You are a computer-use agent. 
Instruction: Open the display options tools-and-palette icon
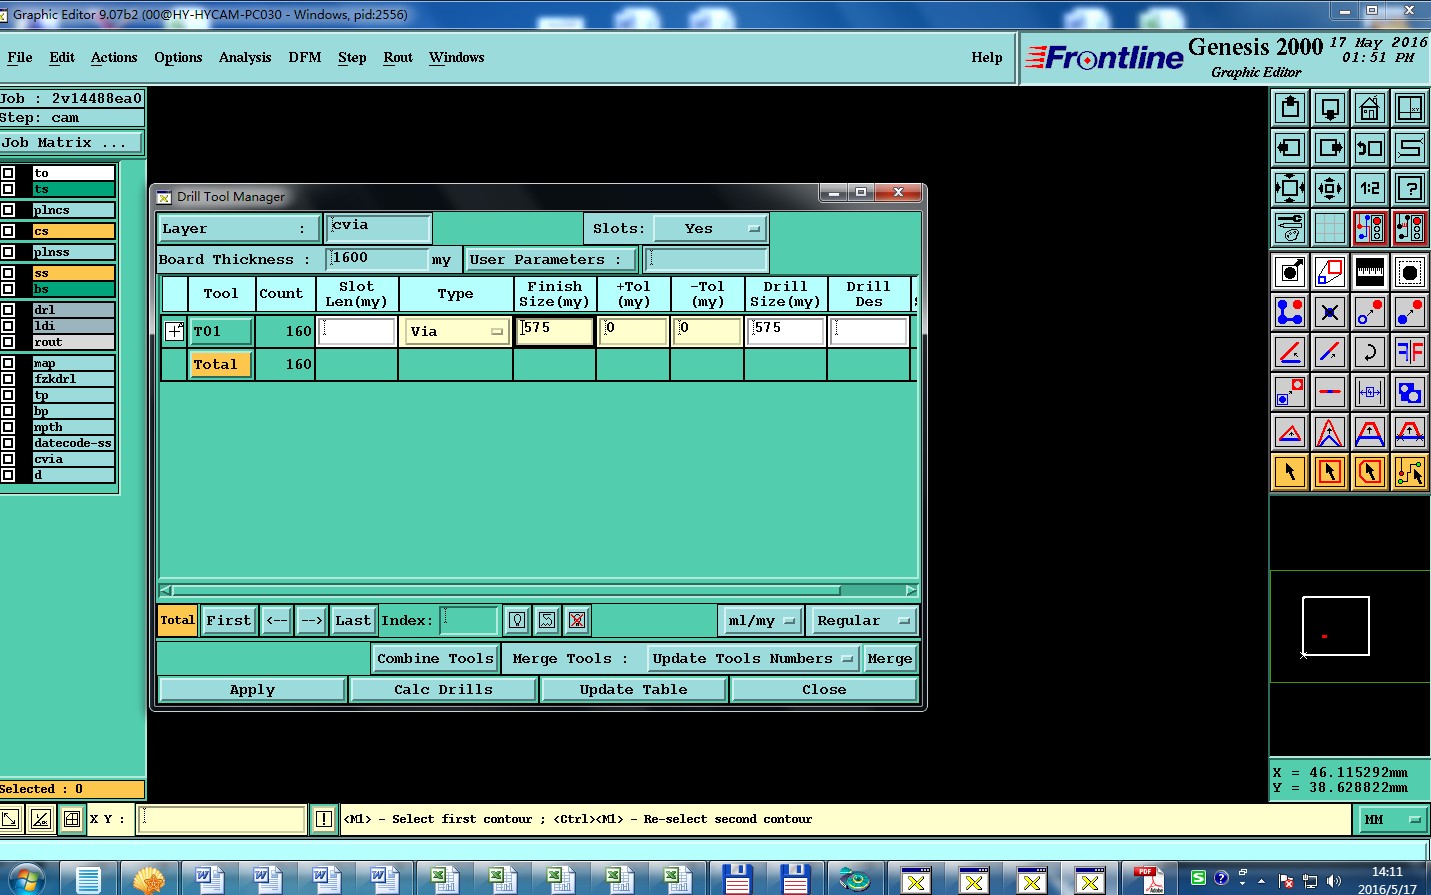pos(1290,228)
